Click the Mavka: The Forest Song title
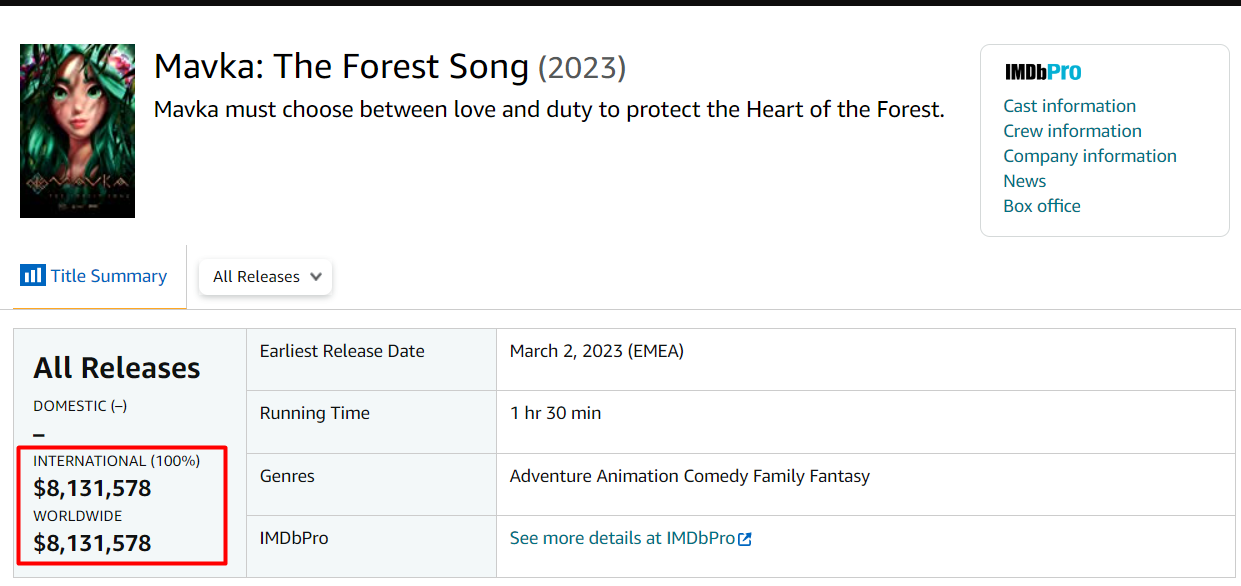The height and width of the screenshot is (586, 1241). (x=341, y=67)
